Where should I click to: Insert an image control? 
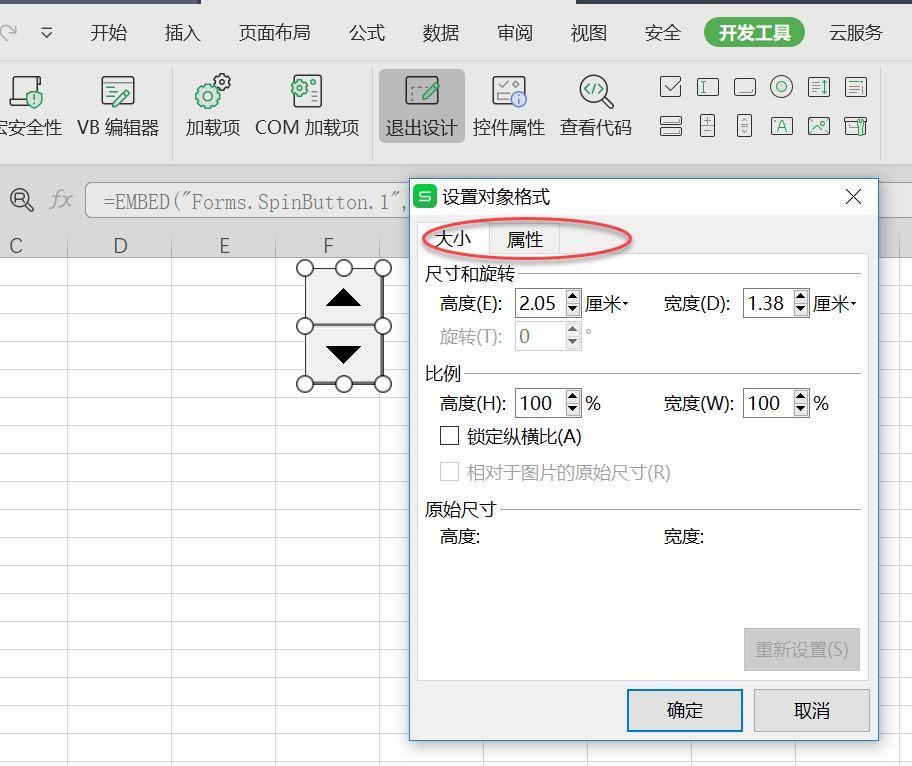[819, 126]
